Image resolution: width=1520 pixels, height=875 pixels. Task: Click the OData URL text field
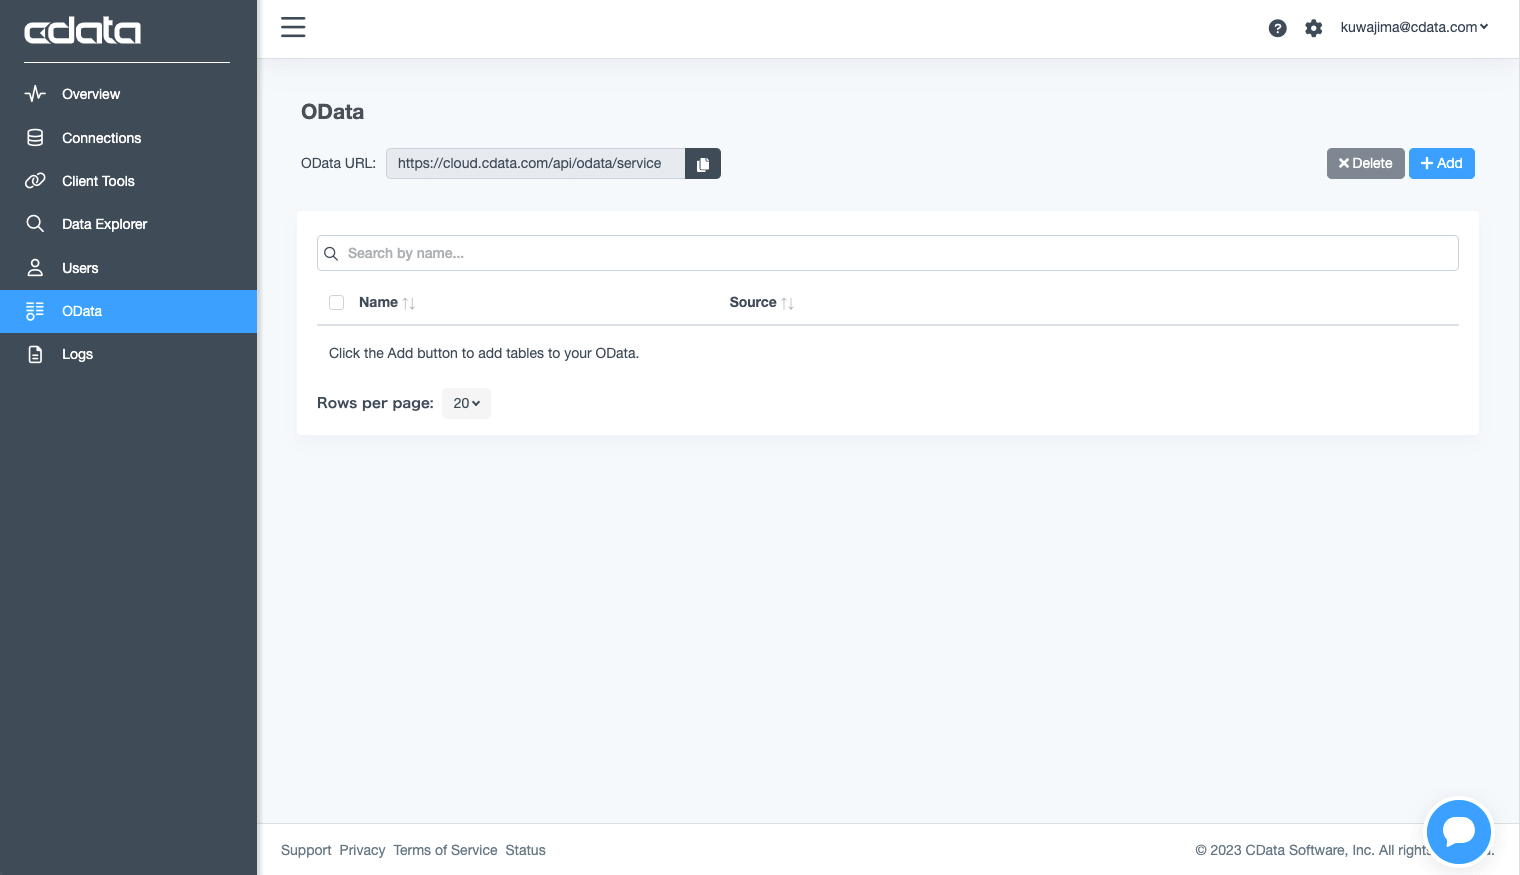point(536,163)
